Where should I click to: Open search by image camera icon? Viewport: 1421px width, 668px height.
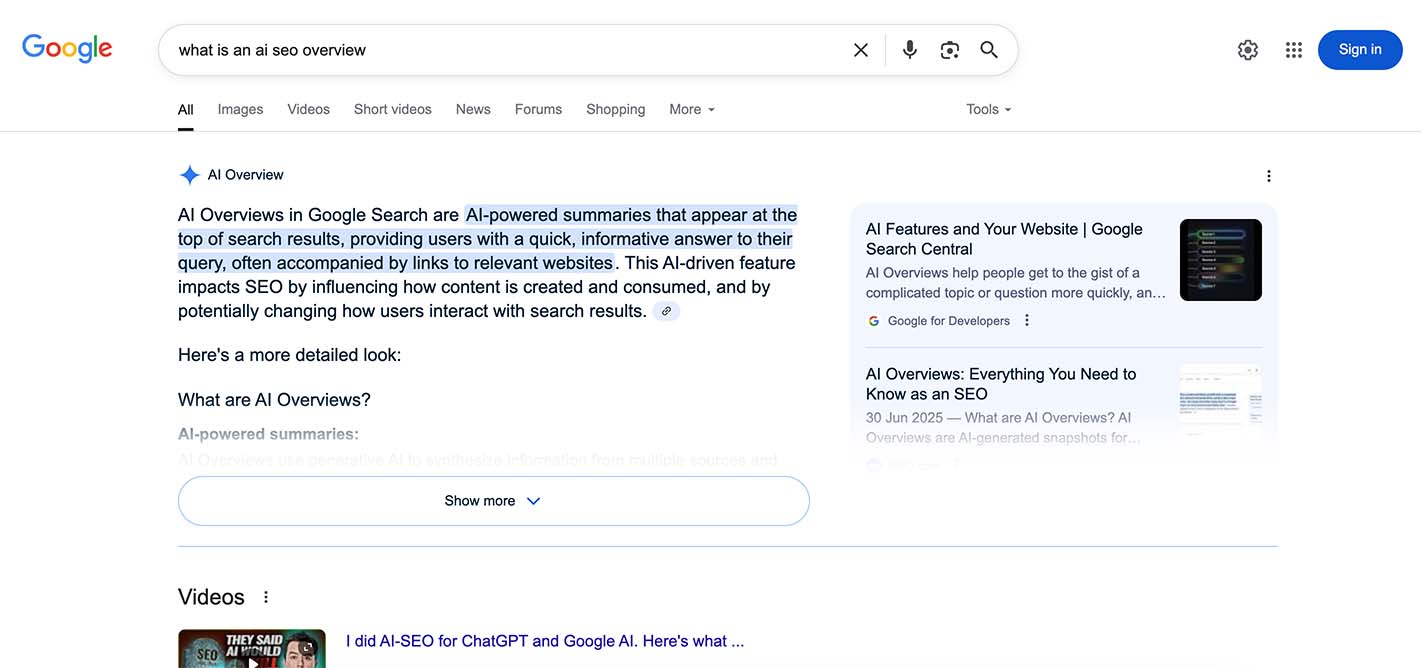coord(950,50)
